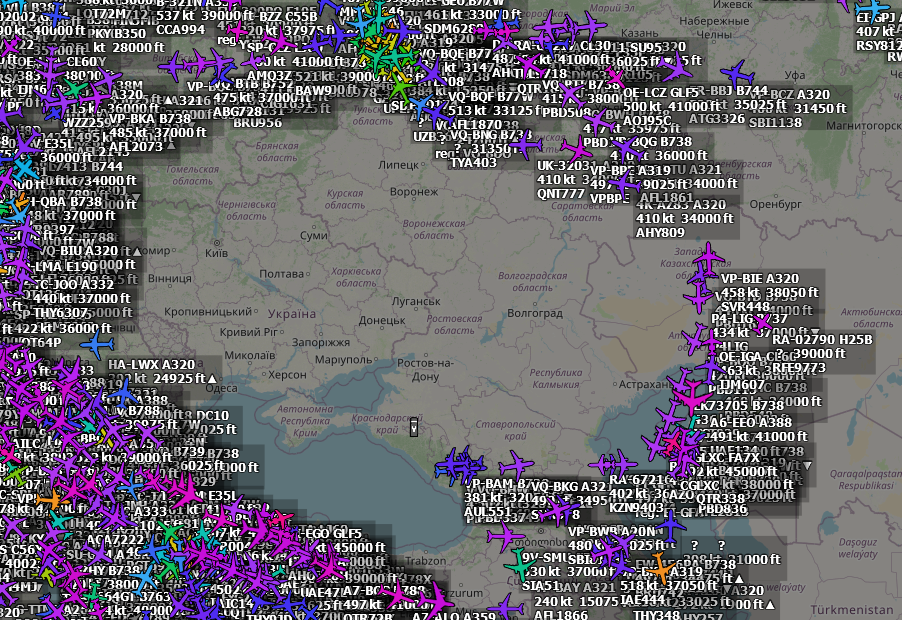Select the purple aircraft above VP-BIE A320 label
This screenshot has width=902, height=620.
point(708,258)
